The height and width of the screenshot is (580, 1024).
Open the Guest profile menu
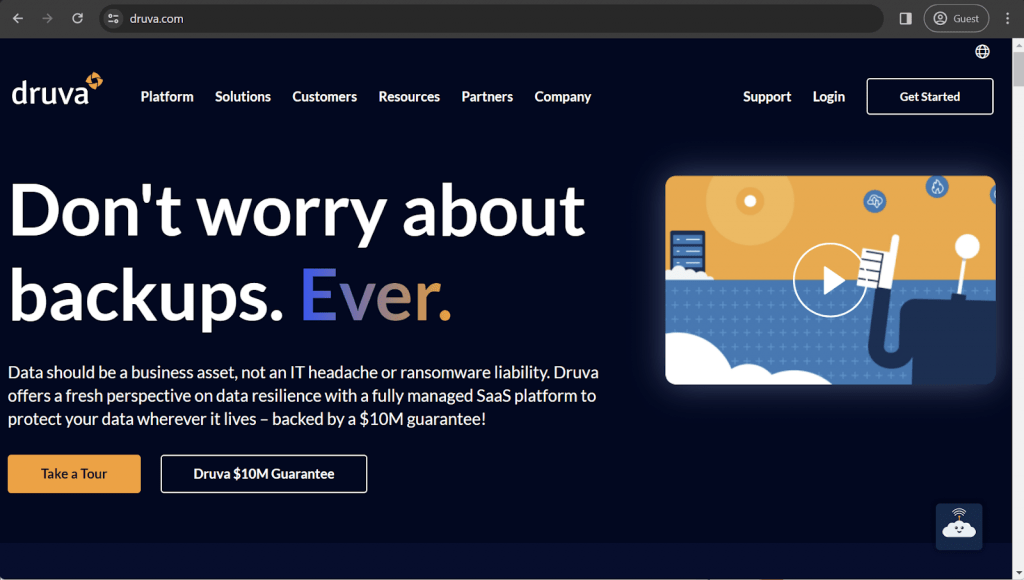[956, 18]
